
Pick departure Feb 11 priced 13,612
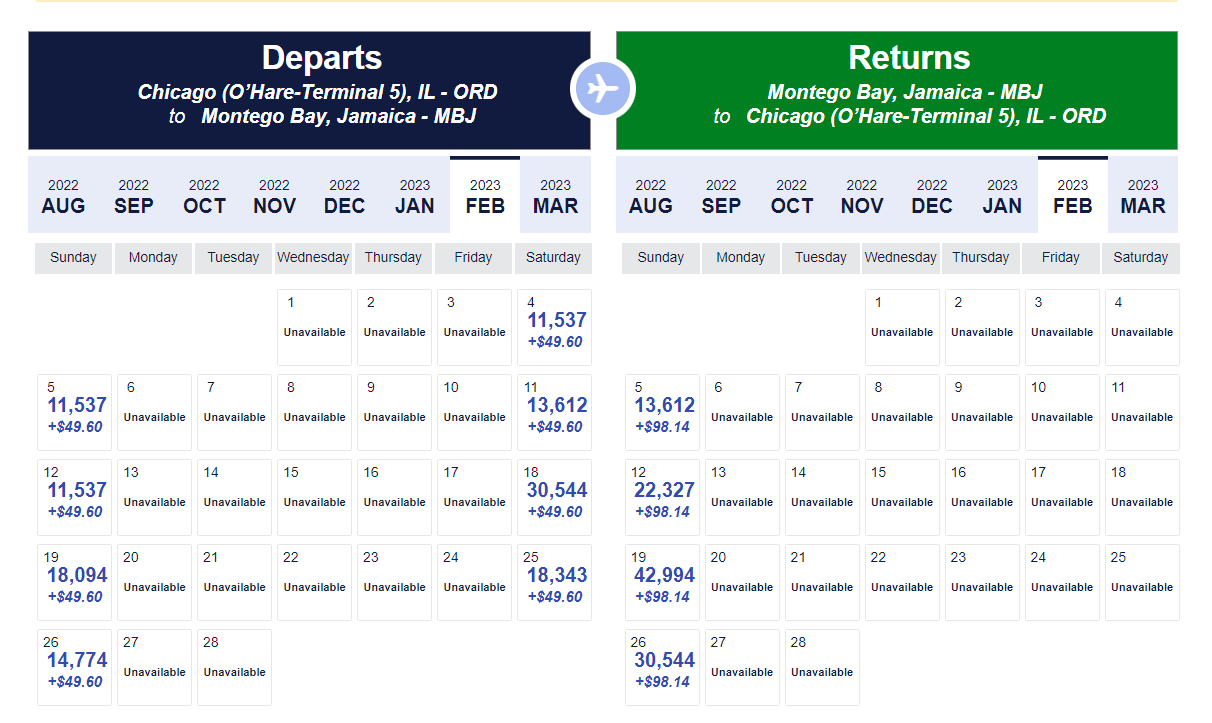click(555, 413)
